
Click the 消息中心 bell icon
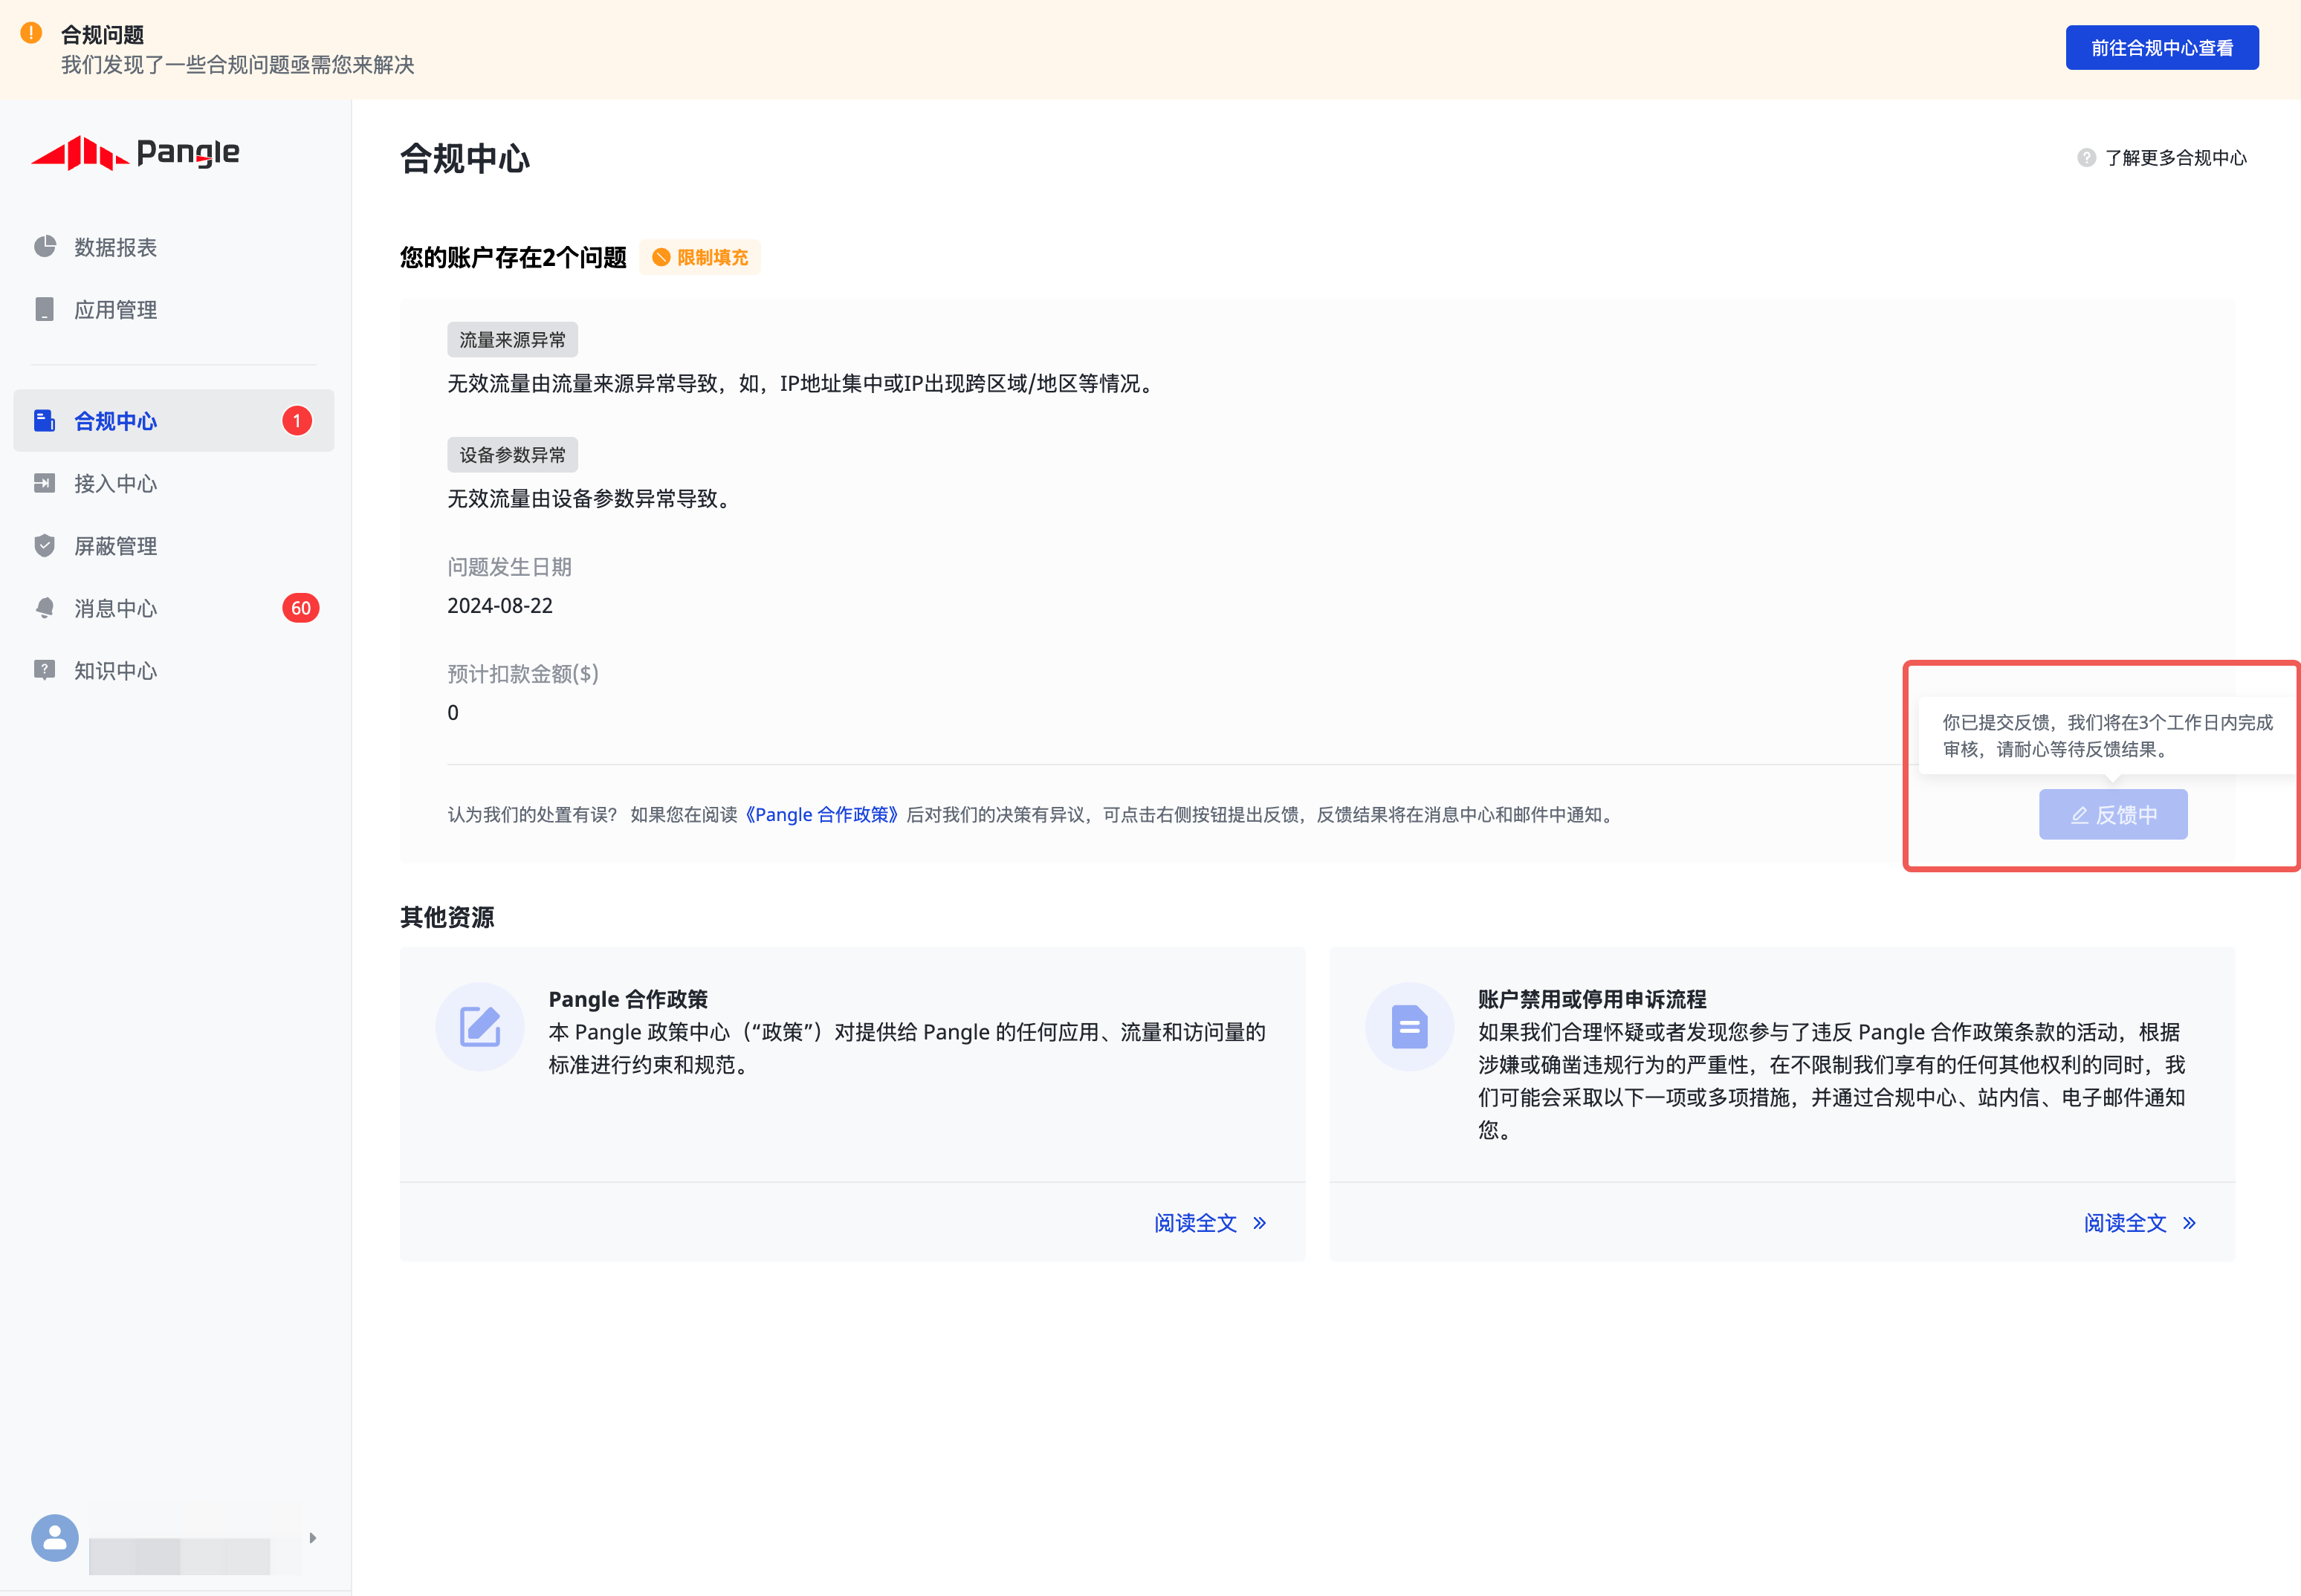click(44, 608)
